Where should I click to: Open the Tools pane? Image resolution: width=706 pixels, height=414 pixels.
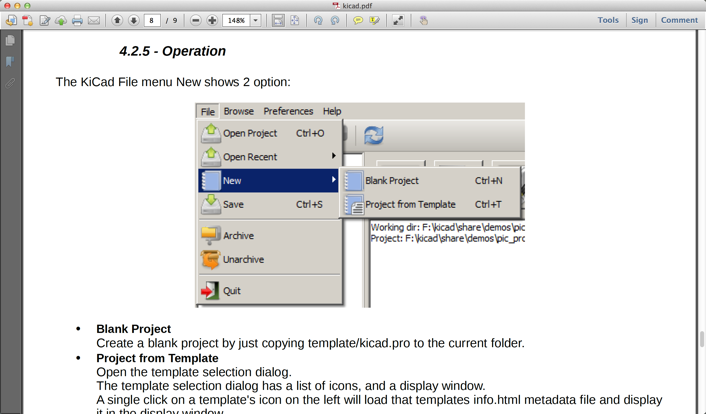pos(608,20)
